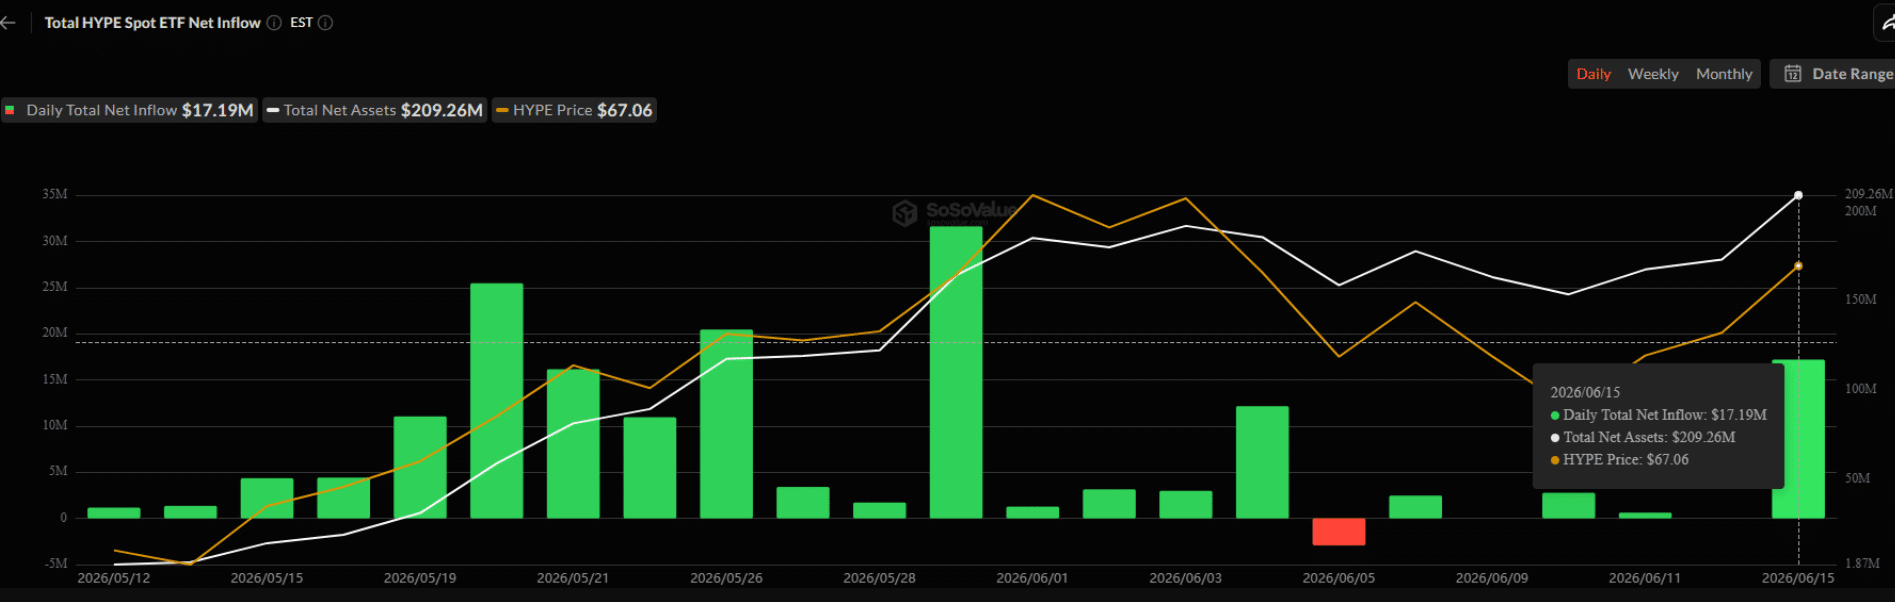The width and height of the screenshot is (1895, 602).
Task: Toggle Daily Total Net Inflow legend
Action: tap(130, 110)
